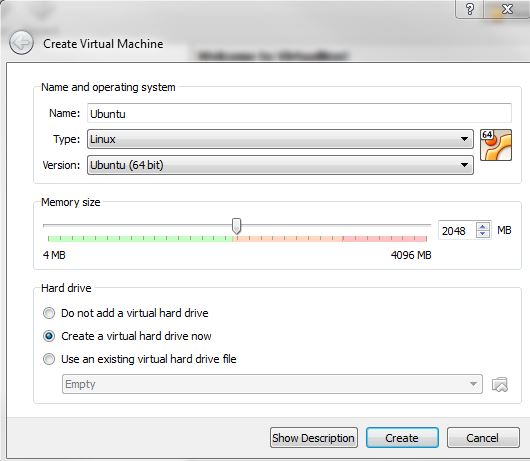Click the Show Description button
The height and width of the screenshot is (461, 530).
(x=314, y=438)
